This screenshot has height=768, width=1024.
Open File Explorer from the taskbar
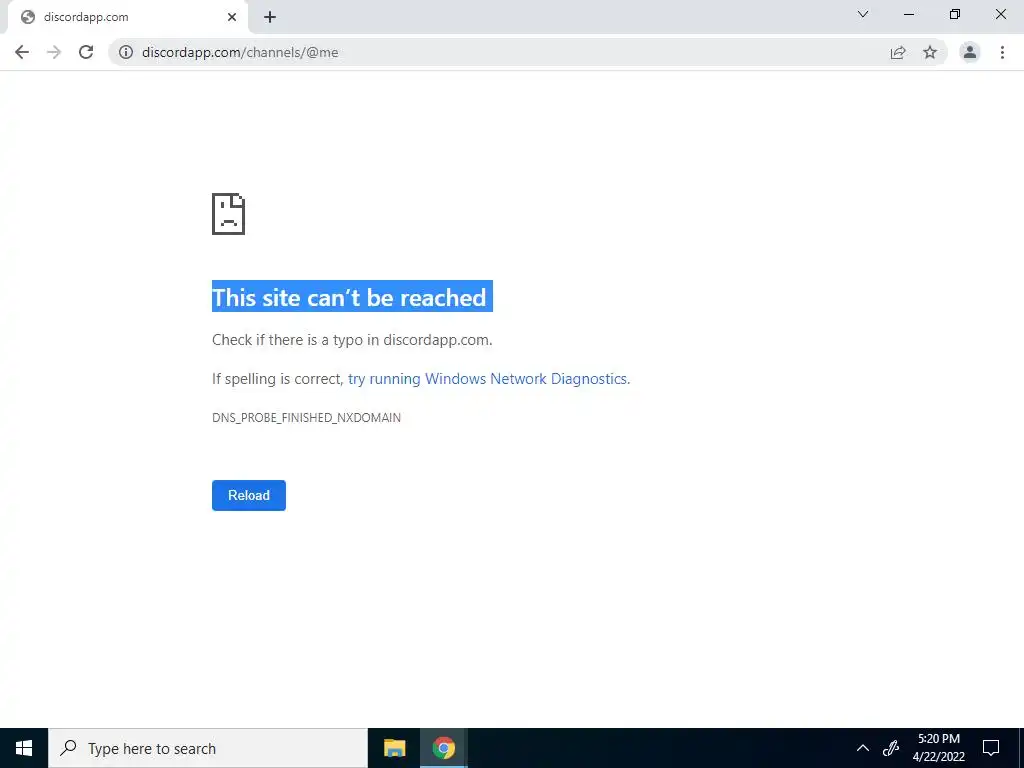click(394, 748)
